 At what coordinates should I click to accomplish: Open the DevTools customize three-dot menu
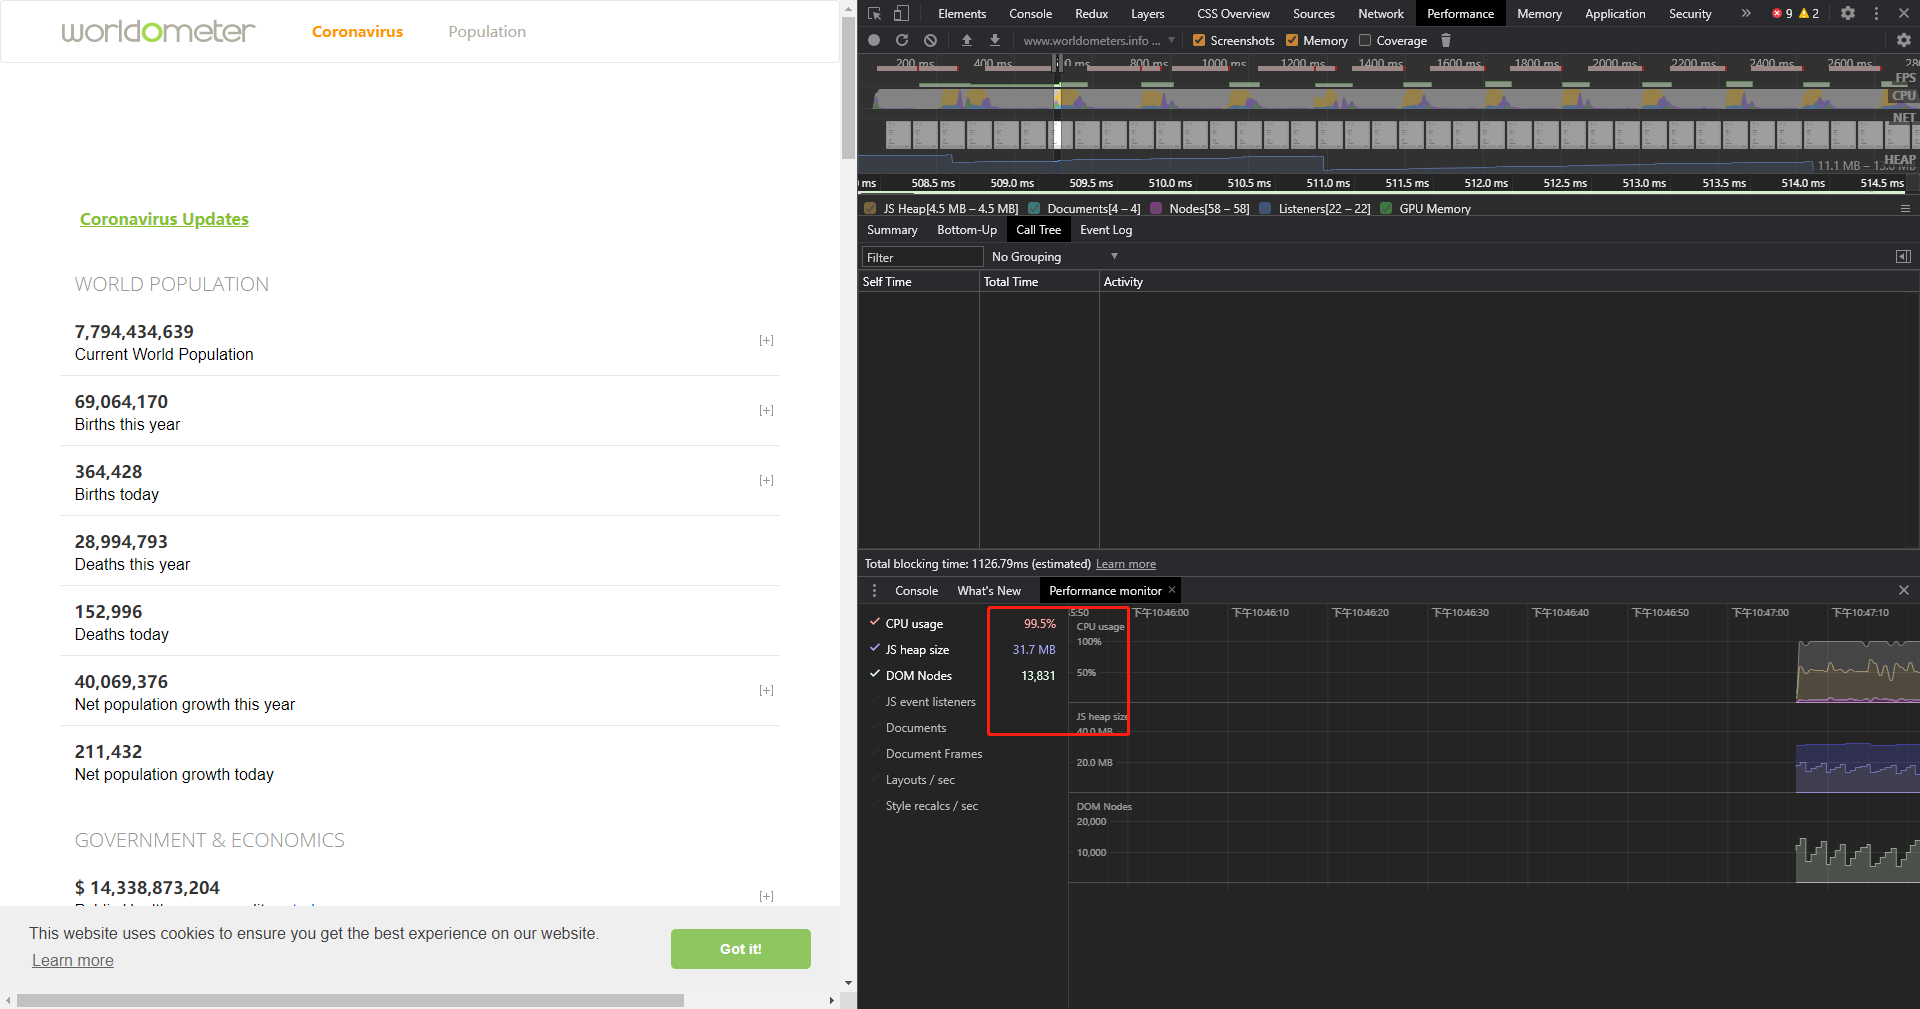(x=1876, y=14)
